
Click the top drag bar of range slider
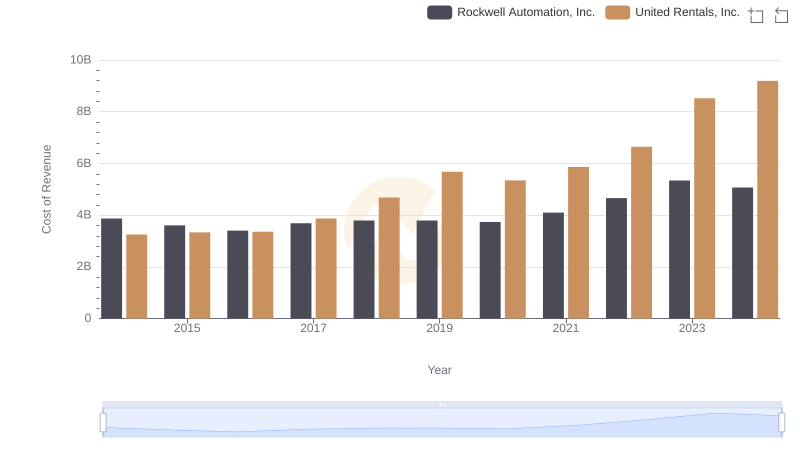coord(442,404)
